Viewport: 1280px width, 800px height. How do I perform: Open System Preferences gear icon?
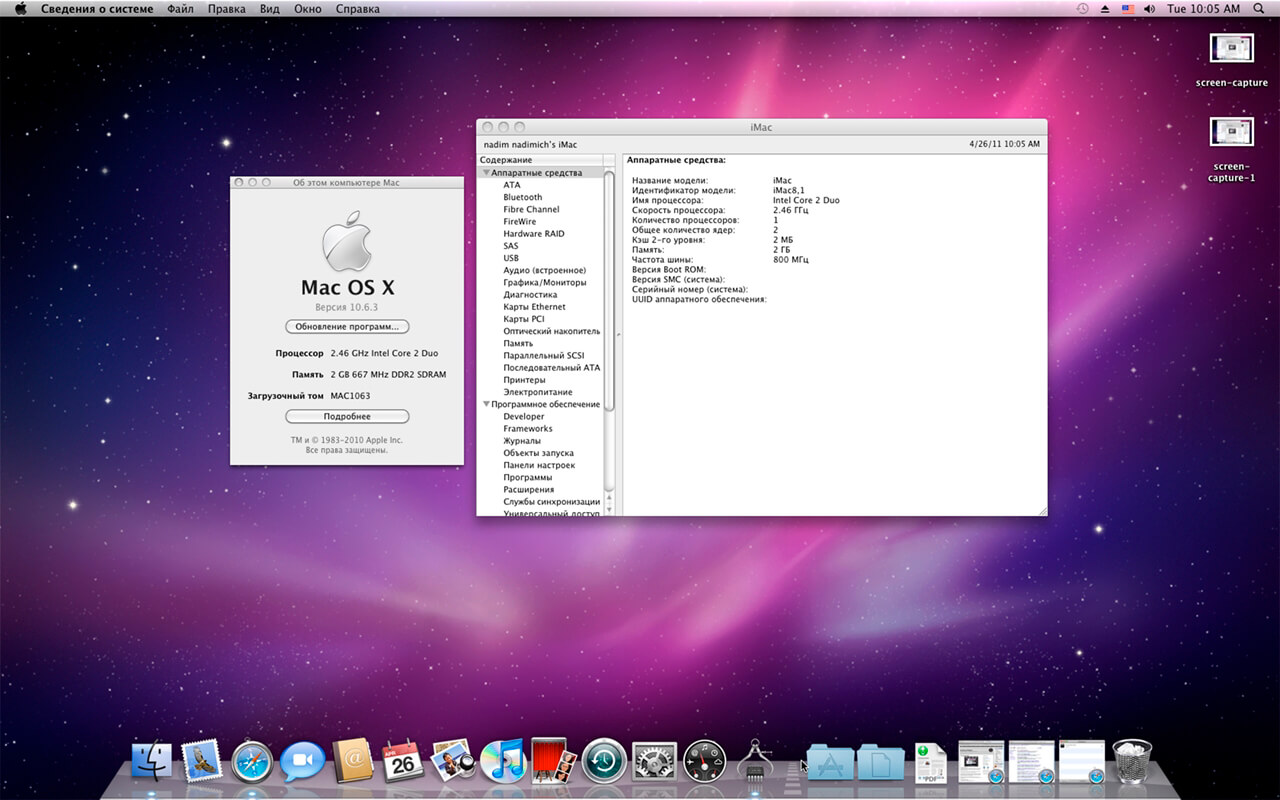pos(654,763)
